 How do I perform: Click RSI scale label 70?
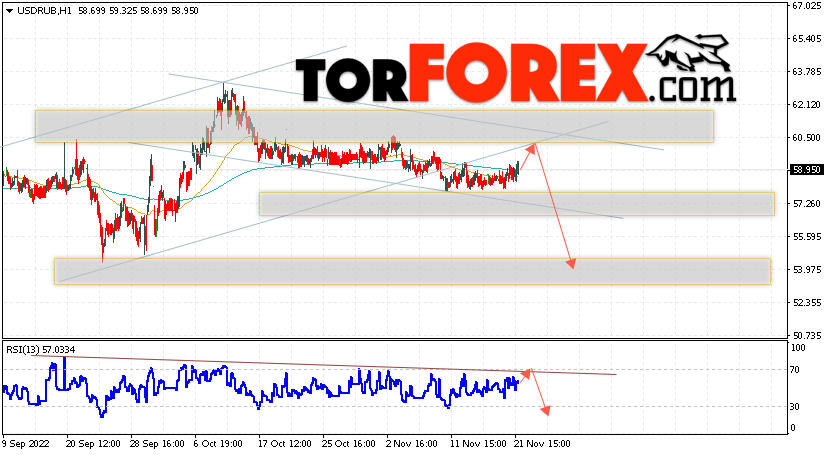point(795,370)
